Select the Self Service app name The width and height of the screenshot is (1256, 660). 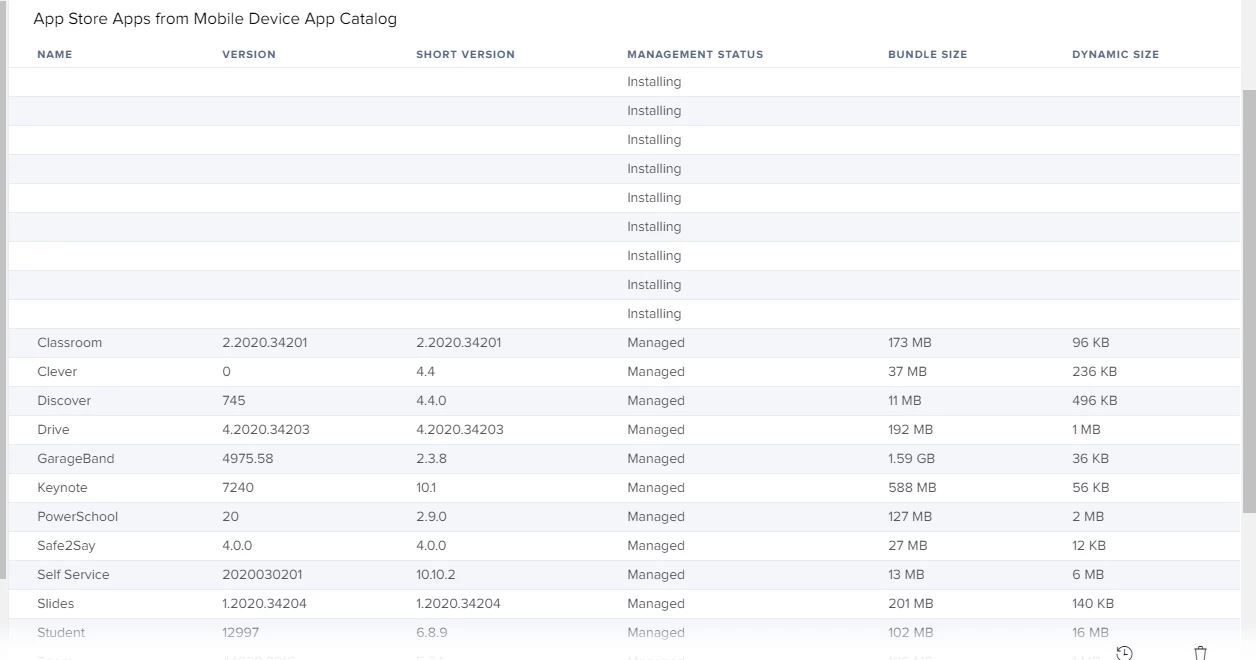point(73,575)
